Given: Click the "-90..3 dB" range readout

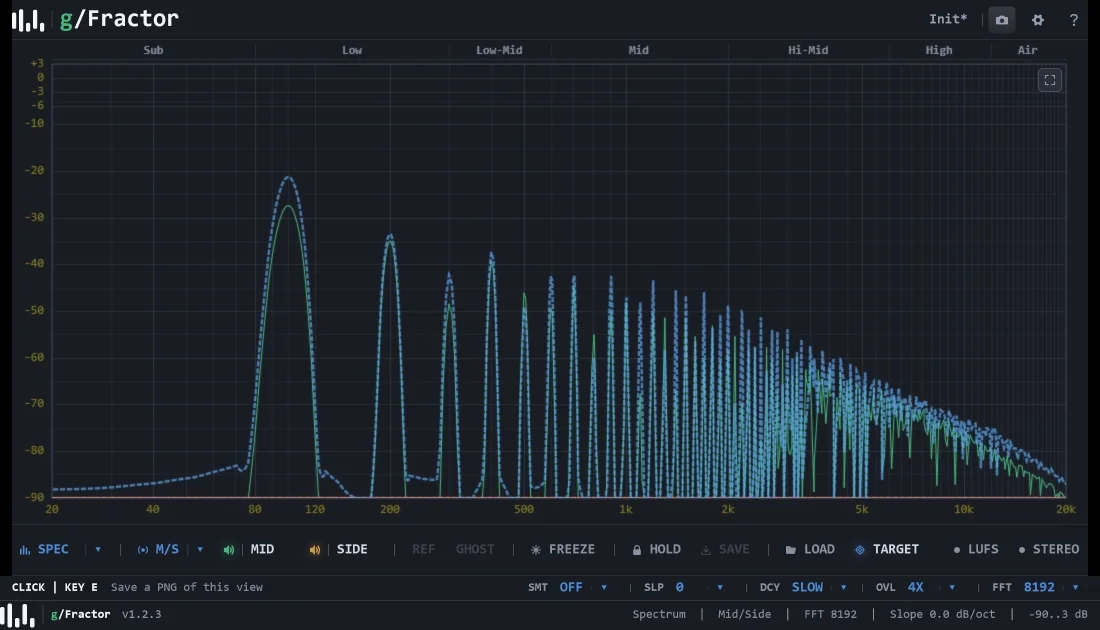Looking at the screenshot, I should [x=1058, y=614].
